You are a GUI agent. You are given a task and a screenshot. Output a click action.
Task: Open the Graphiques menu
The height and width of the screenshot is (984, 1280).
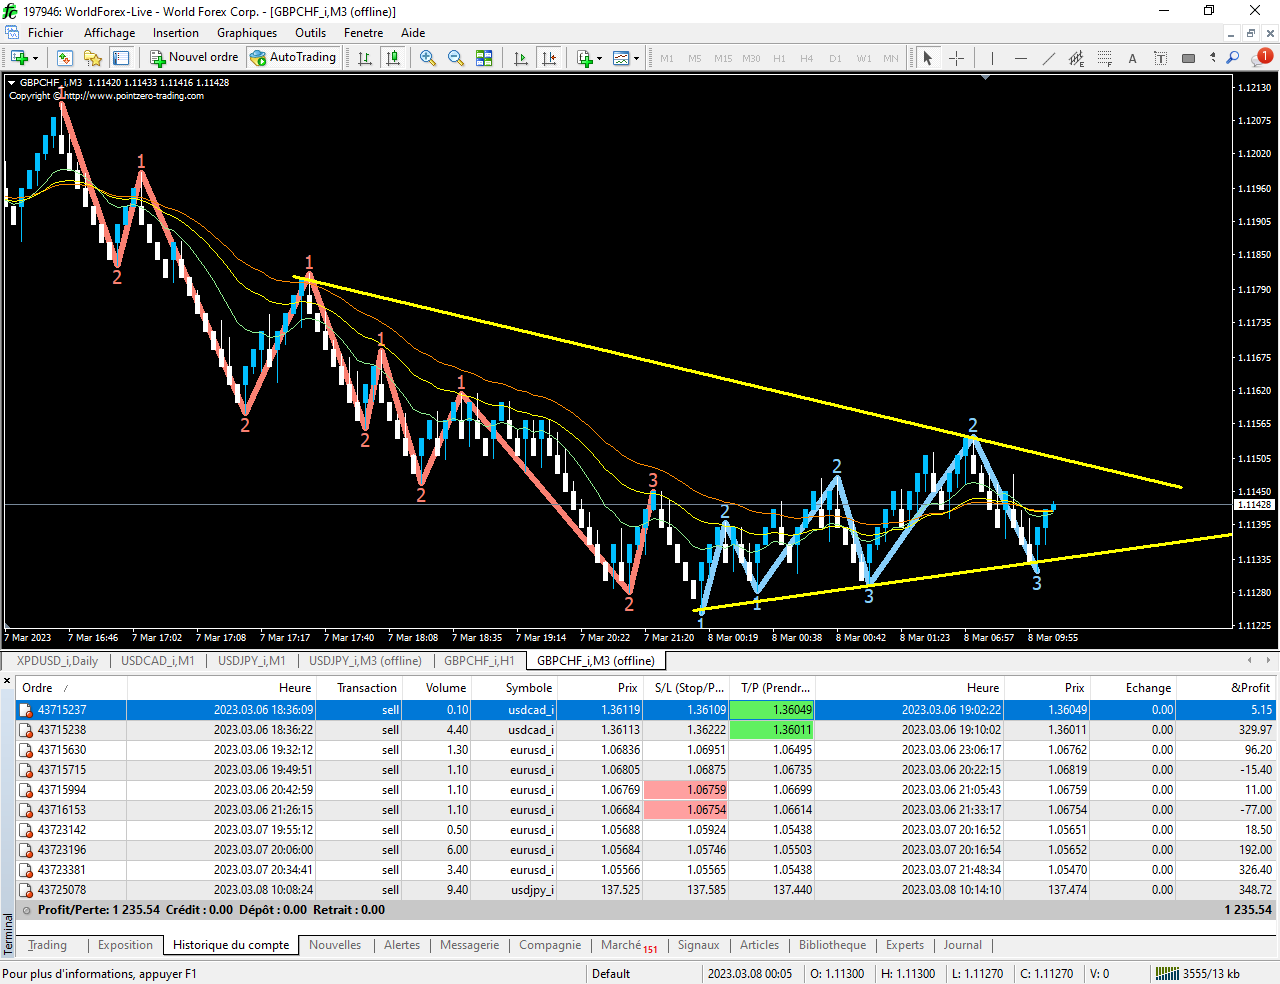click(247, 33)
